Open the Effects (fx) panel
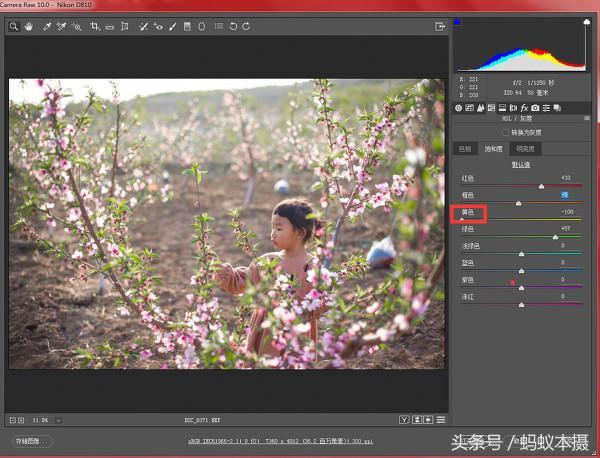600x458 pixels. coord(524,107)
